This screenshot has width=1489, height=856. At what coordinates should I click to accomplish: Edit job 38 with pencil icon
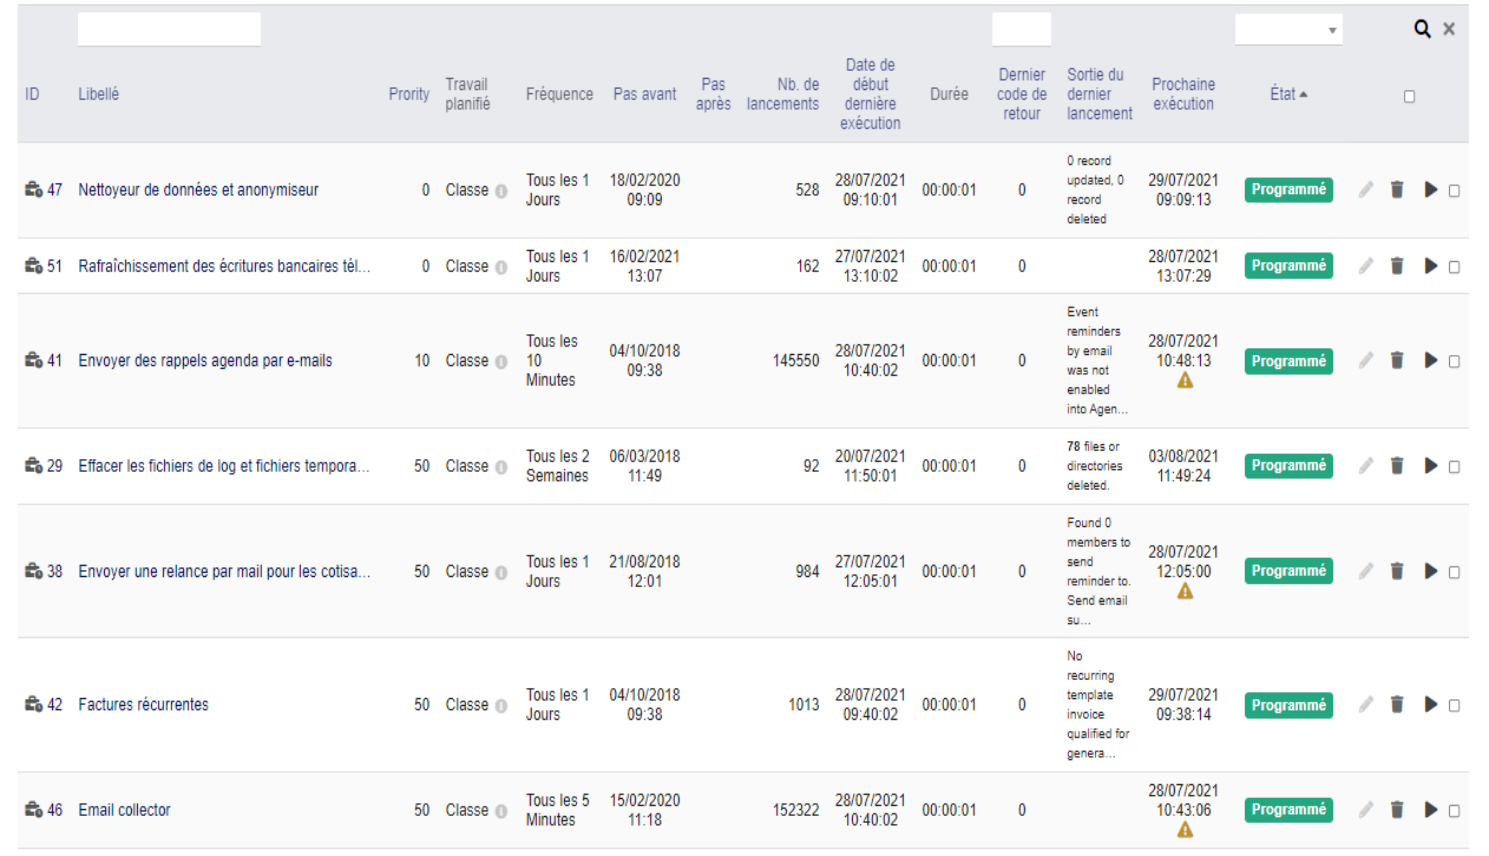click(1366, 571)
